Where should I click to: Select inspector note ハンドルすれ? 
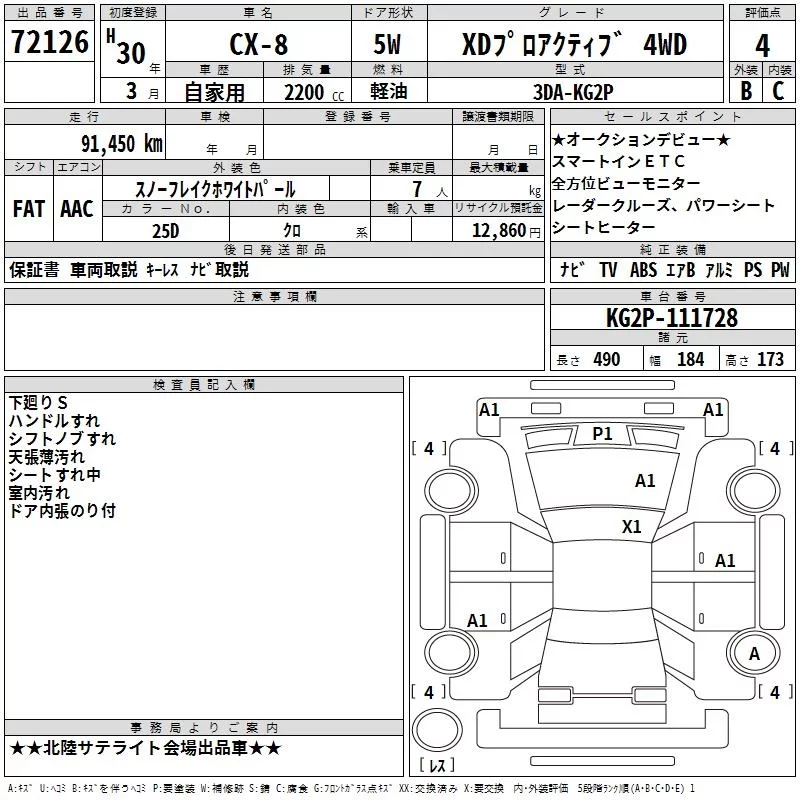coord(55,421)
